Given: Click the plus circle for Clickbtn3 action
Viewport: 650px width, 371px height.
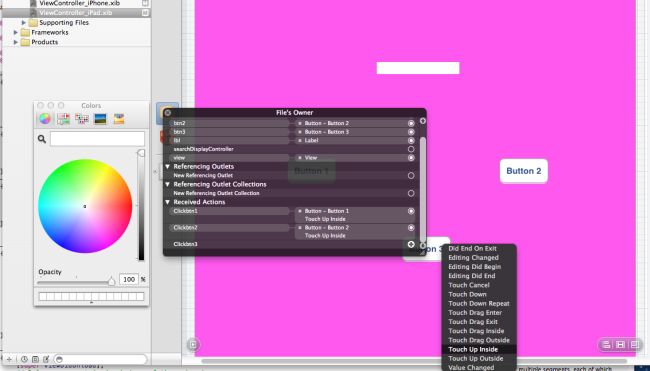Looking at the screenshot, I should pos(411,244).
